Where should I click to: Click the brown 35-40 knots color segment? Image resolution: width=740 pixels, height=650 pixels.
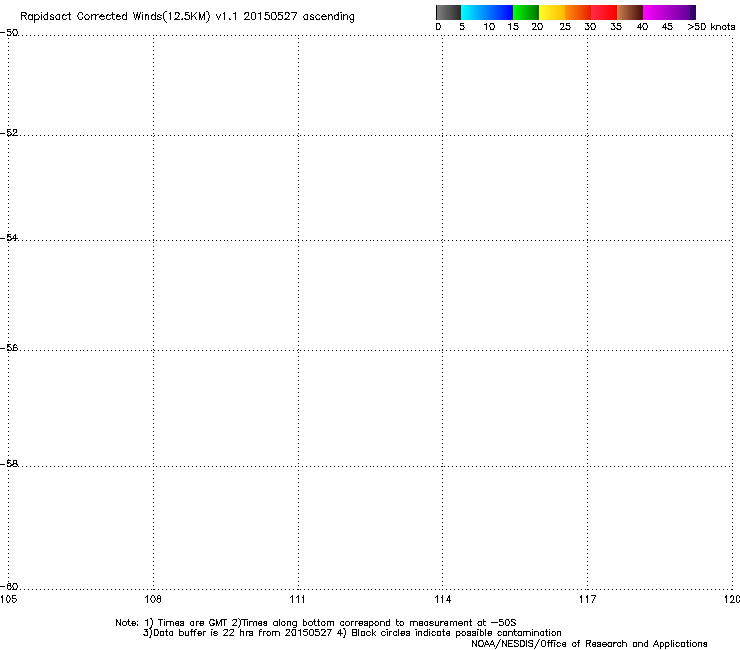pos(630,12)
